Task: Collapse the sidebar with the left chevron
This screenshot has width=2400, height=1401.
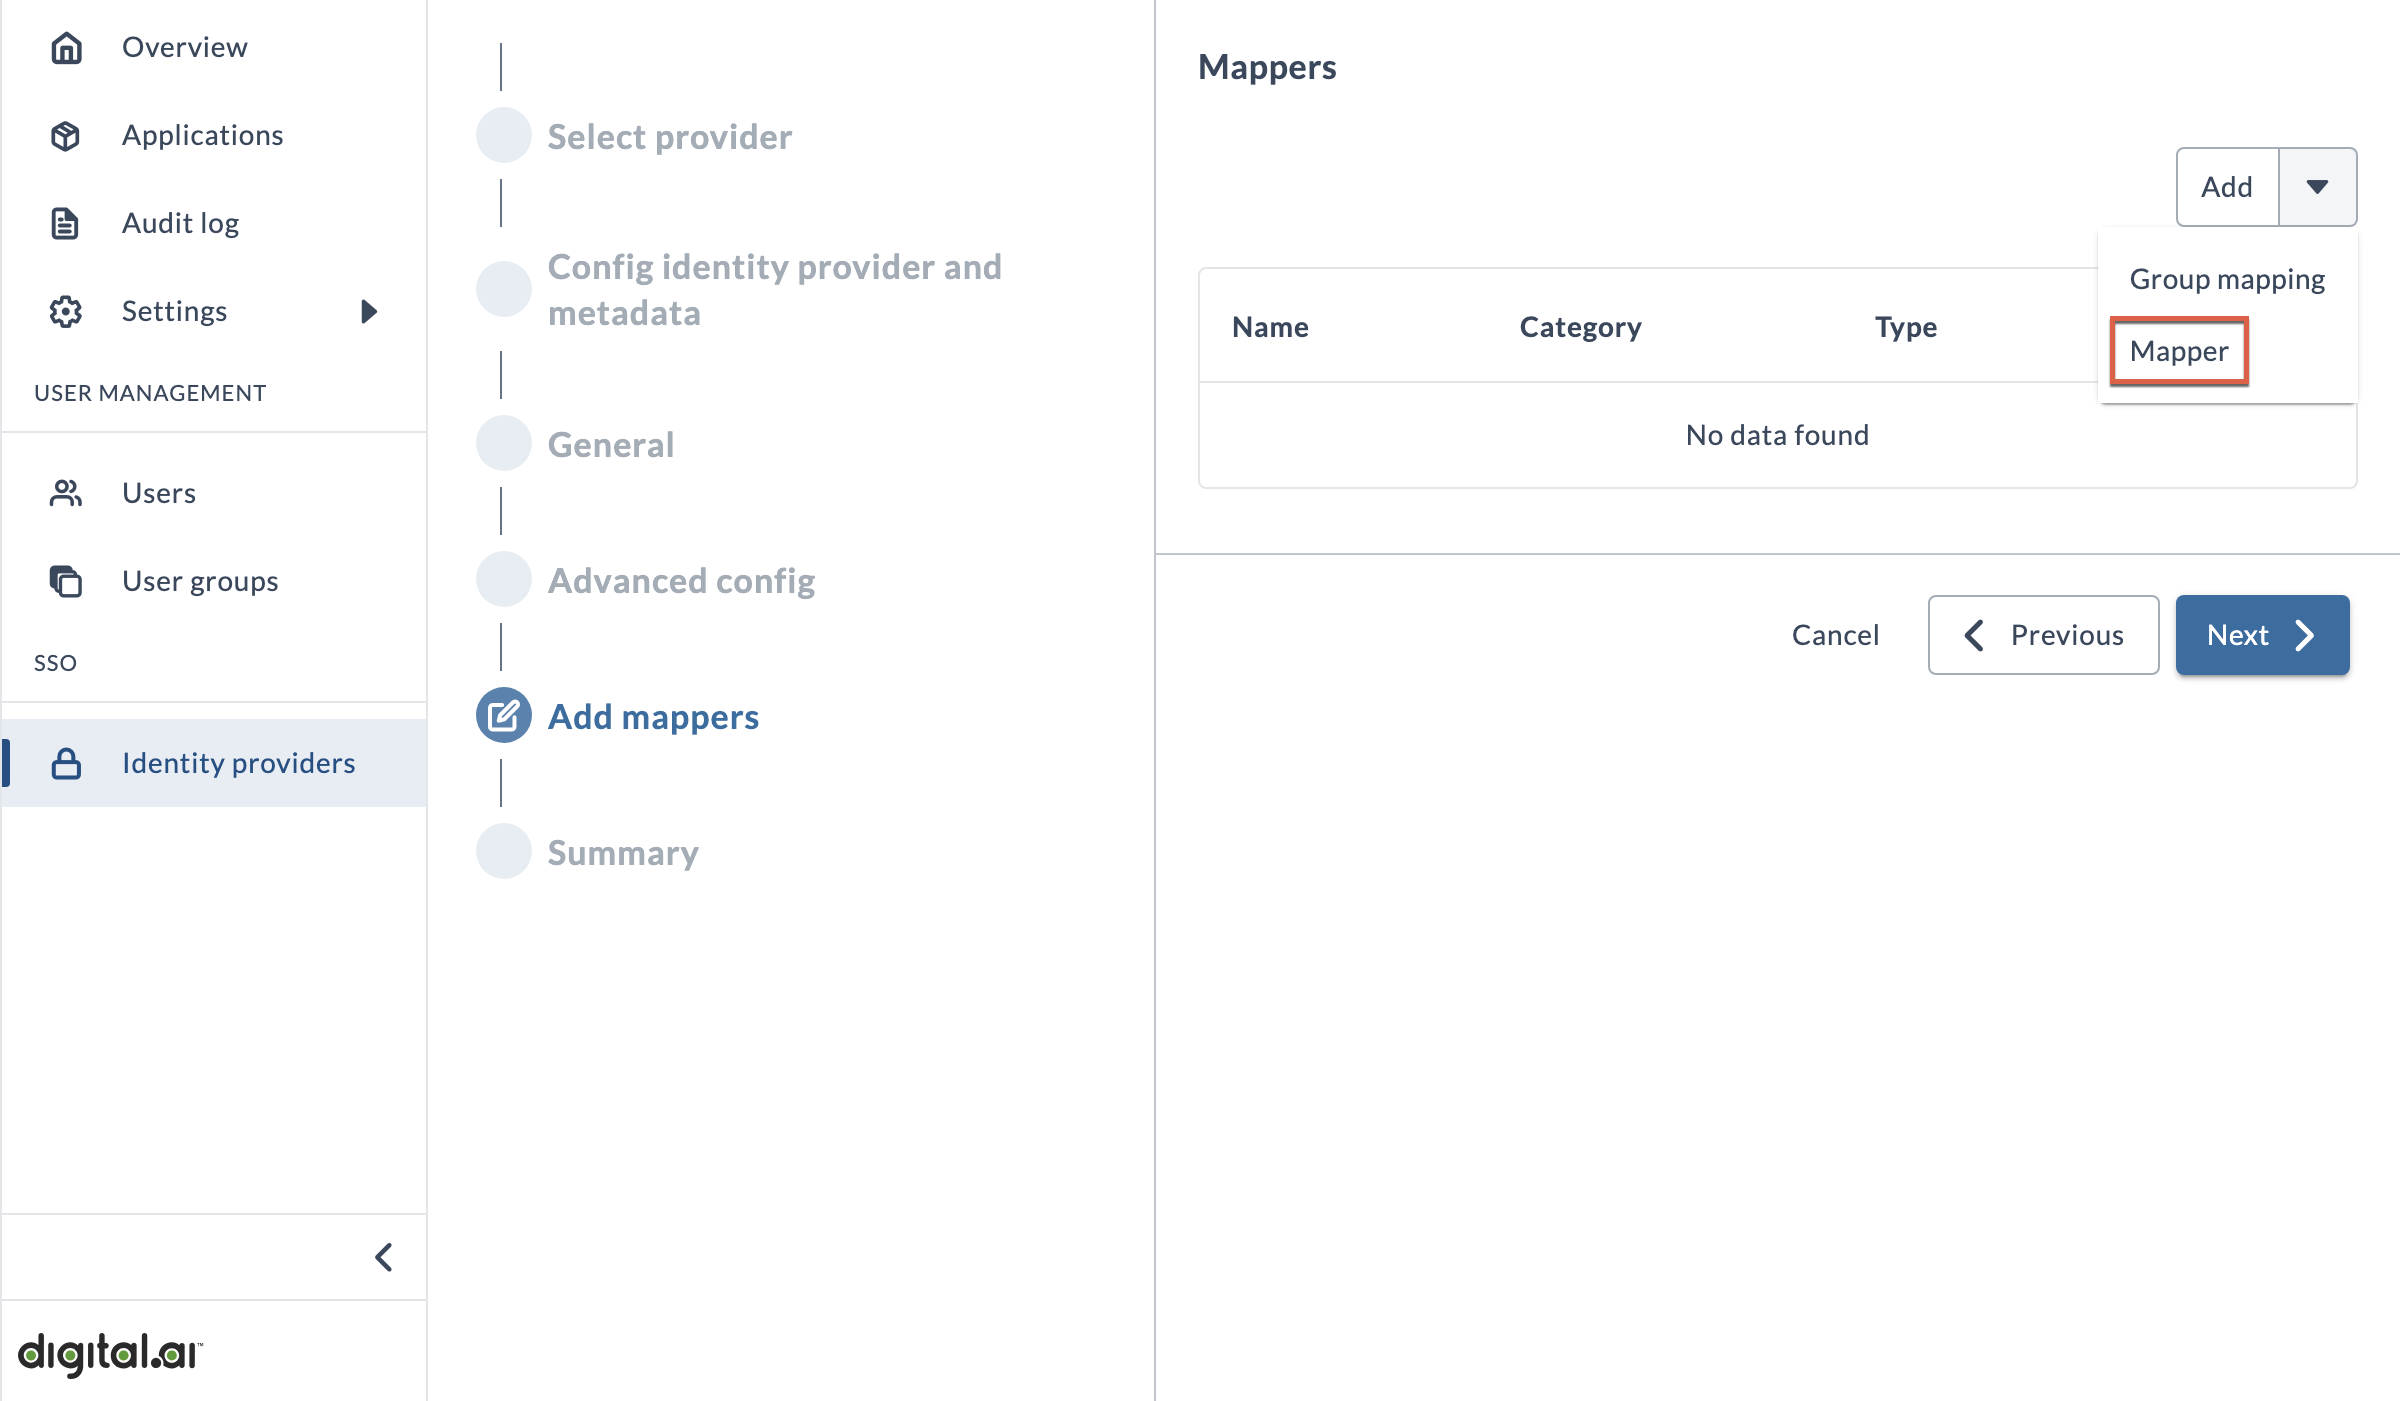Action: click(384, 1257)
